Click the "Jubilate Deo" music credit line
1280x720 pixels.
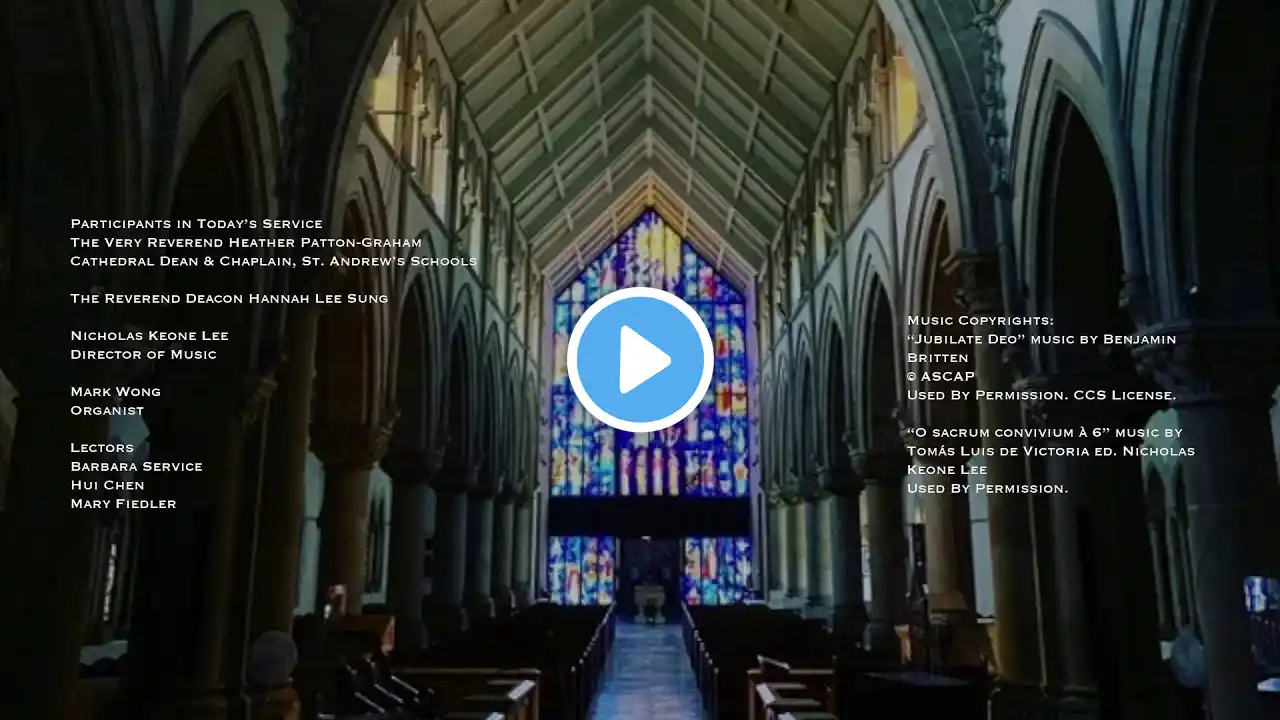coord(1041,339)
